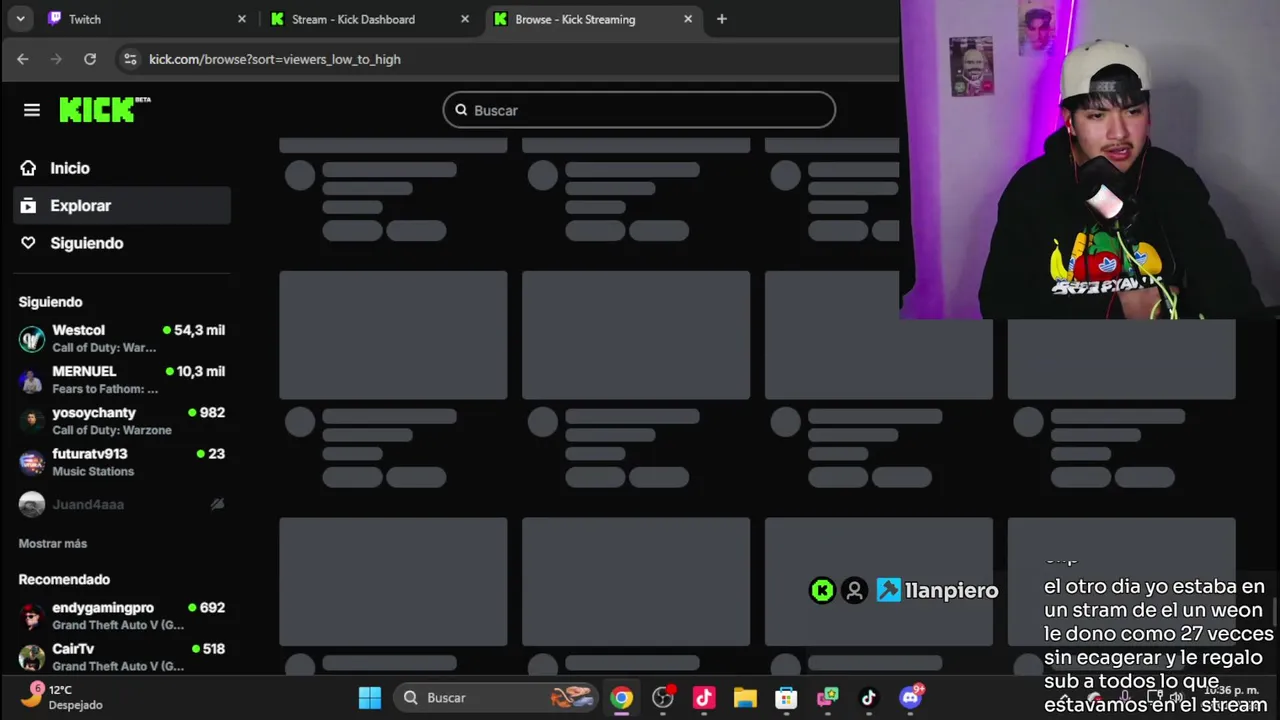Viewport: 1280px width, 720px height.
Task: Open Discord from the taskbar
Action: tap(910, 698)
